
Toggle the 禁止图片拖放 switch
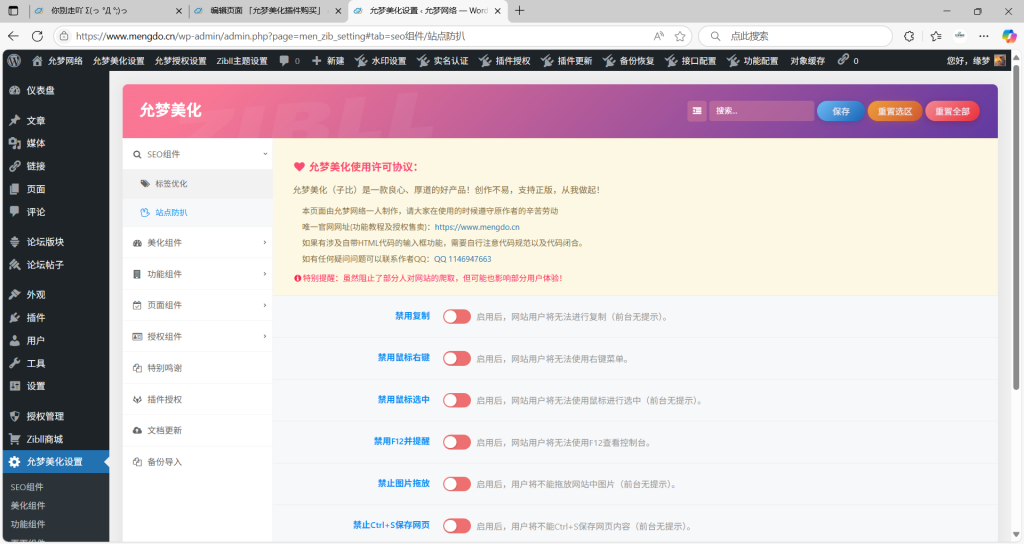(456, 484)
